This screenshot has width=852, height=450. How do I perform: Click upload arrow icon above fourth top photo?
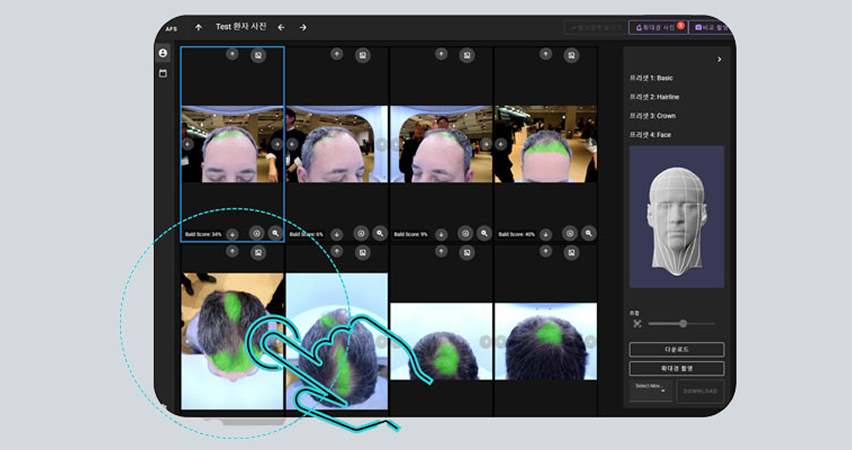tap(546, 55)
